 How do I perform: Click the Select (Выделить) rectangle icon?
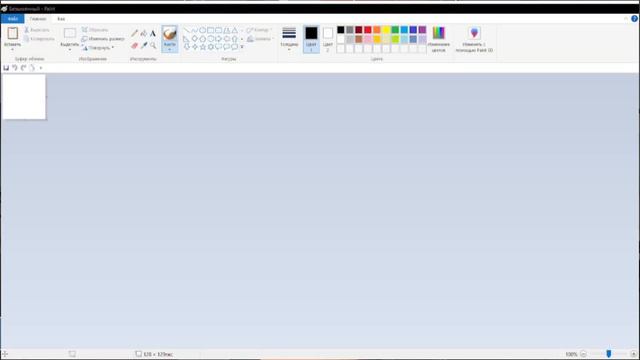[70, 33]
